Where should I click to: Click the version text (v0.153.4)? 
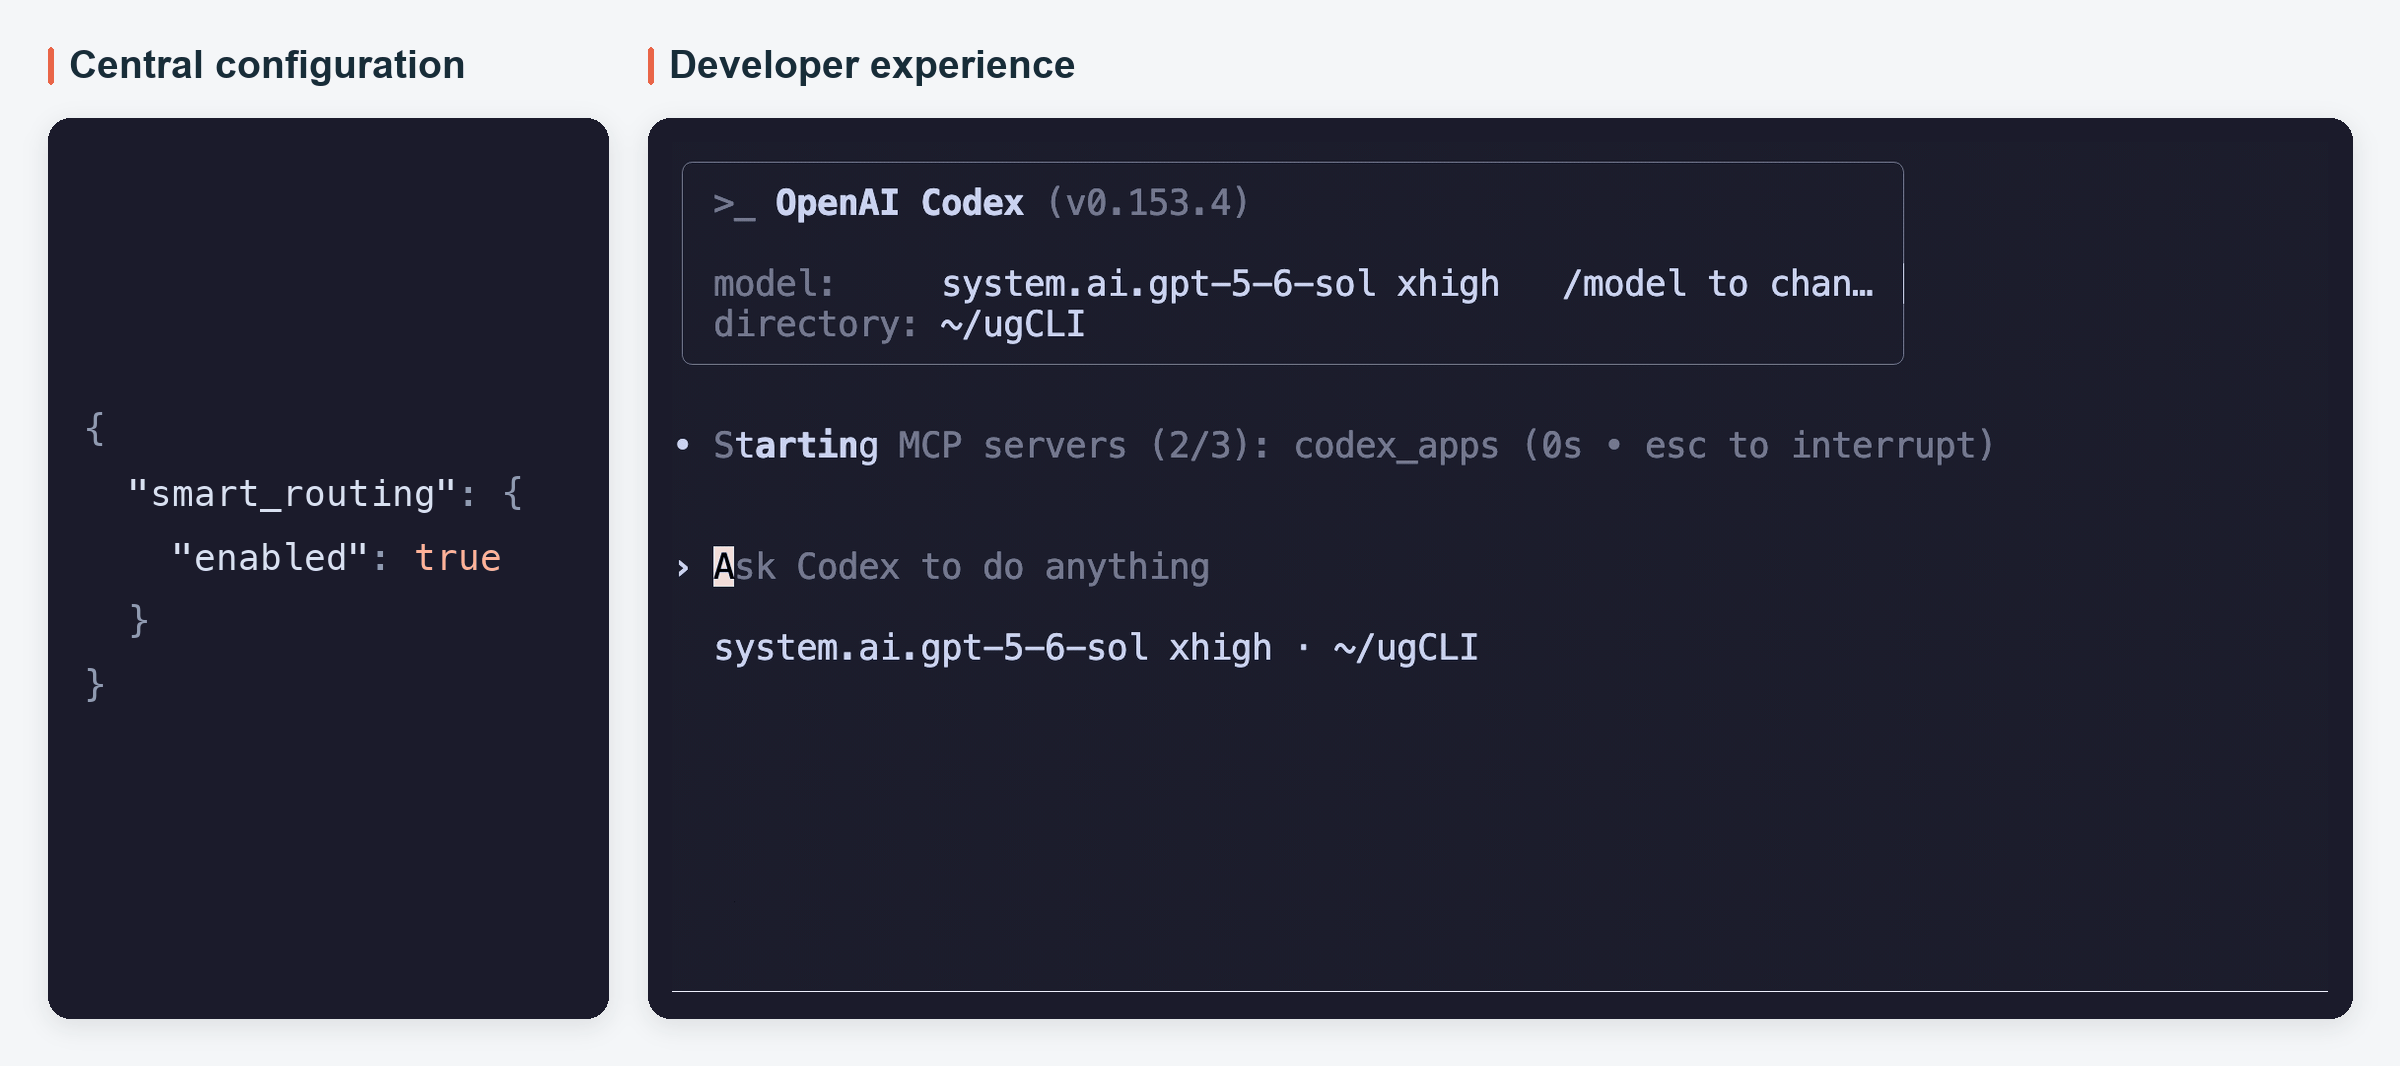pyautogui.click(x=1148, y=203)
